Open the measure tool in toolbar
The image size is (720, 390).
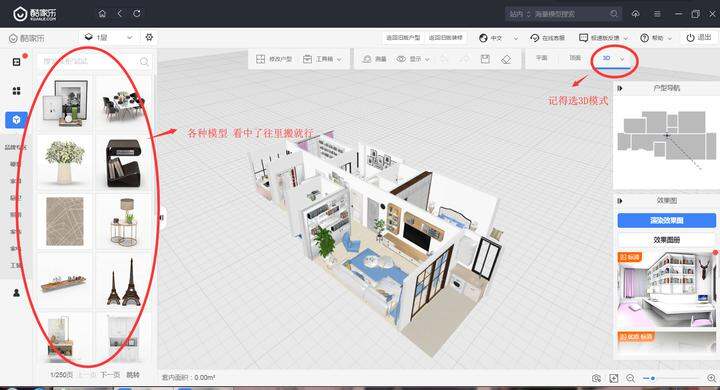point(374,59)
